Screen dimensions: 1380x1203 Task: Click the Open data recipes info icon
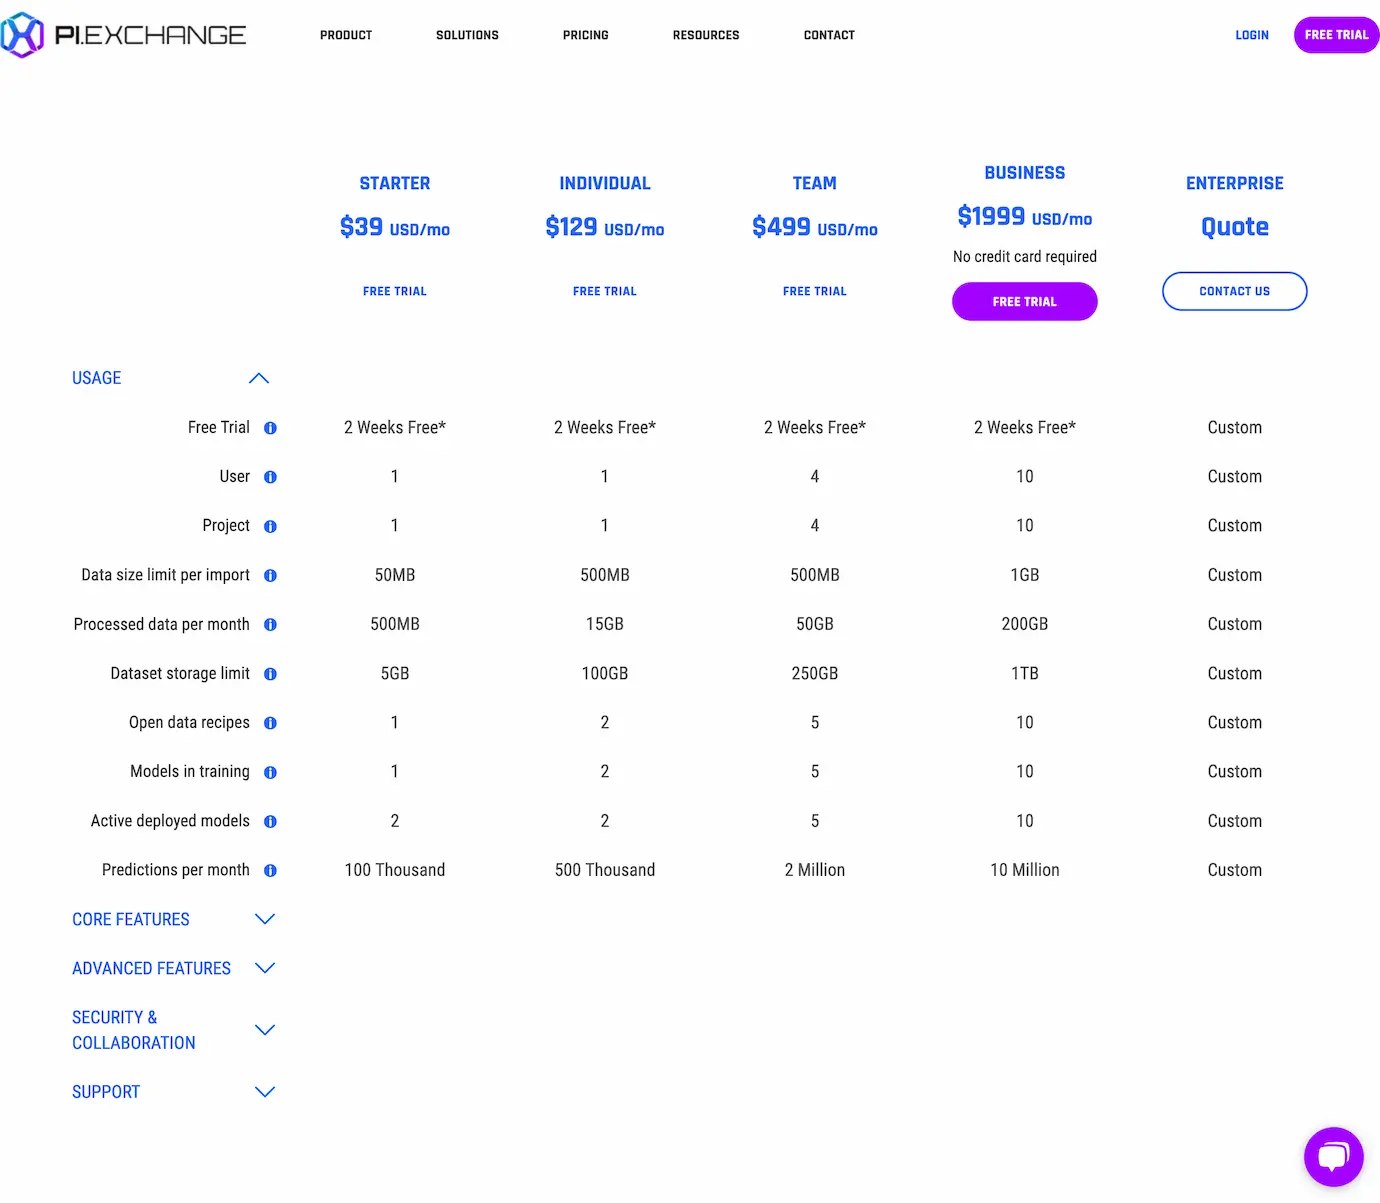click(270, 722)
